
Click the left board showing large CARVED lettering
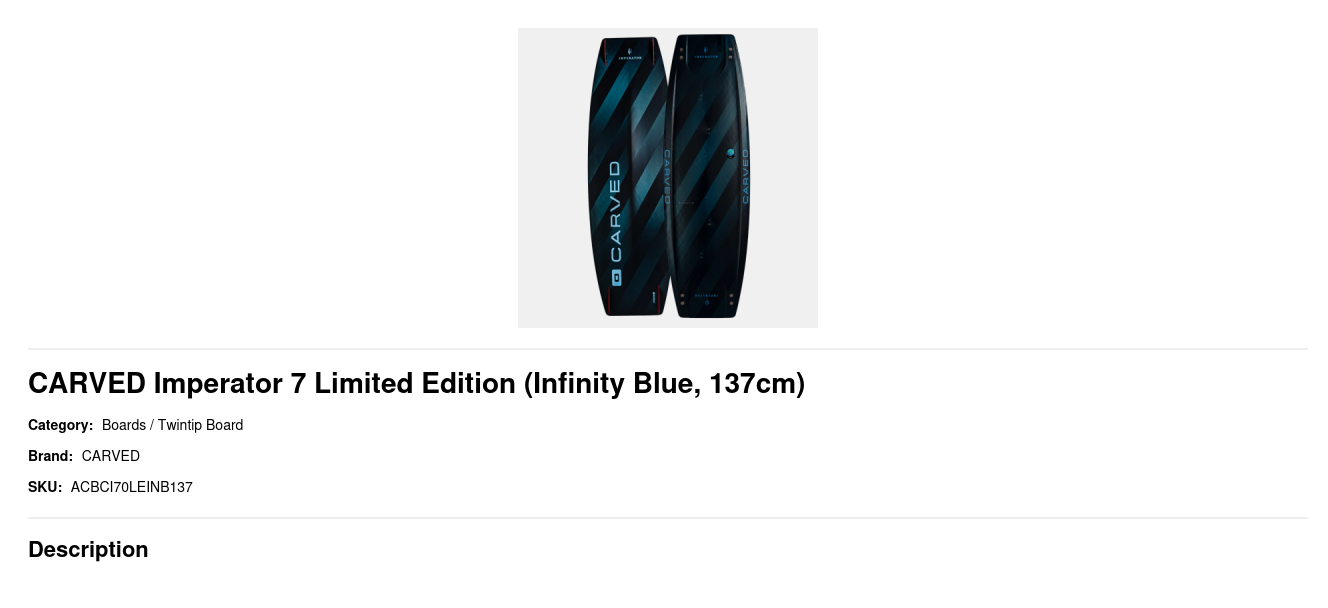pos(626,177)
